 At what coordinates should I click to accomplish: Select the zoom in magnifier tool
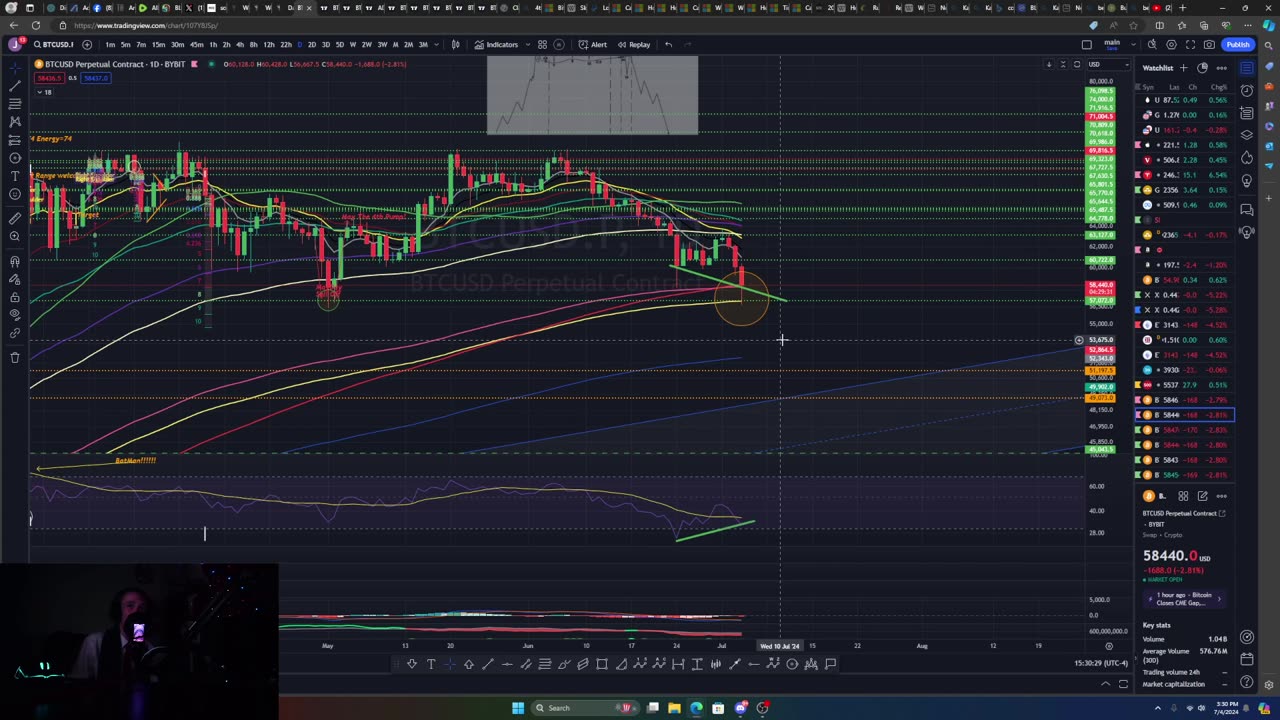[15, 237]
